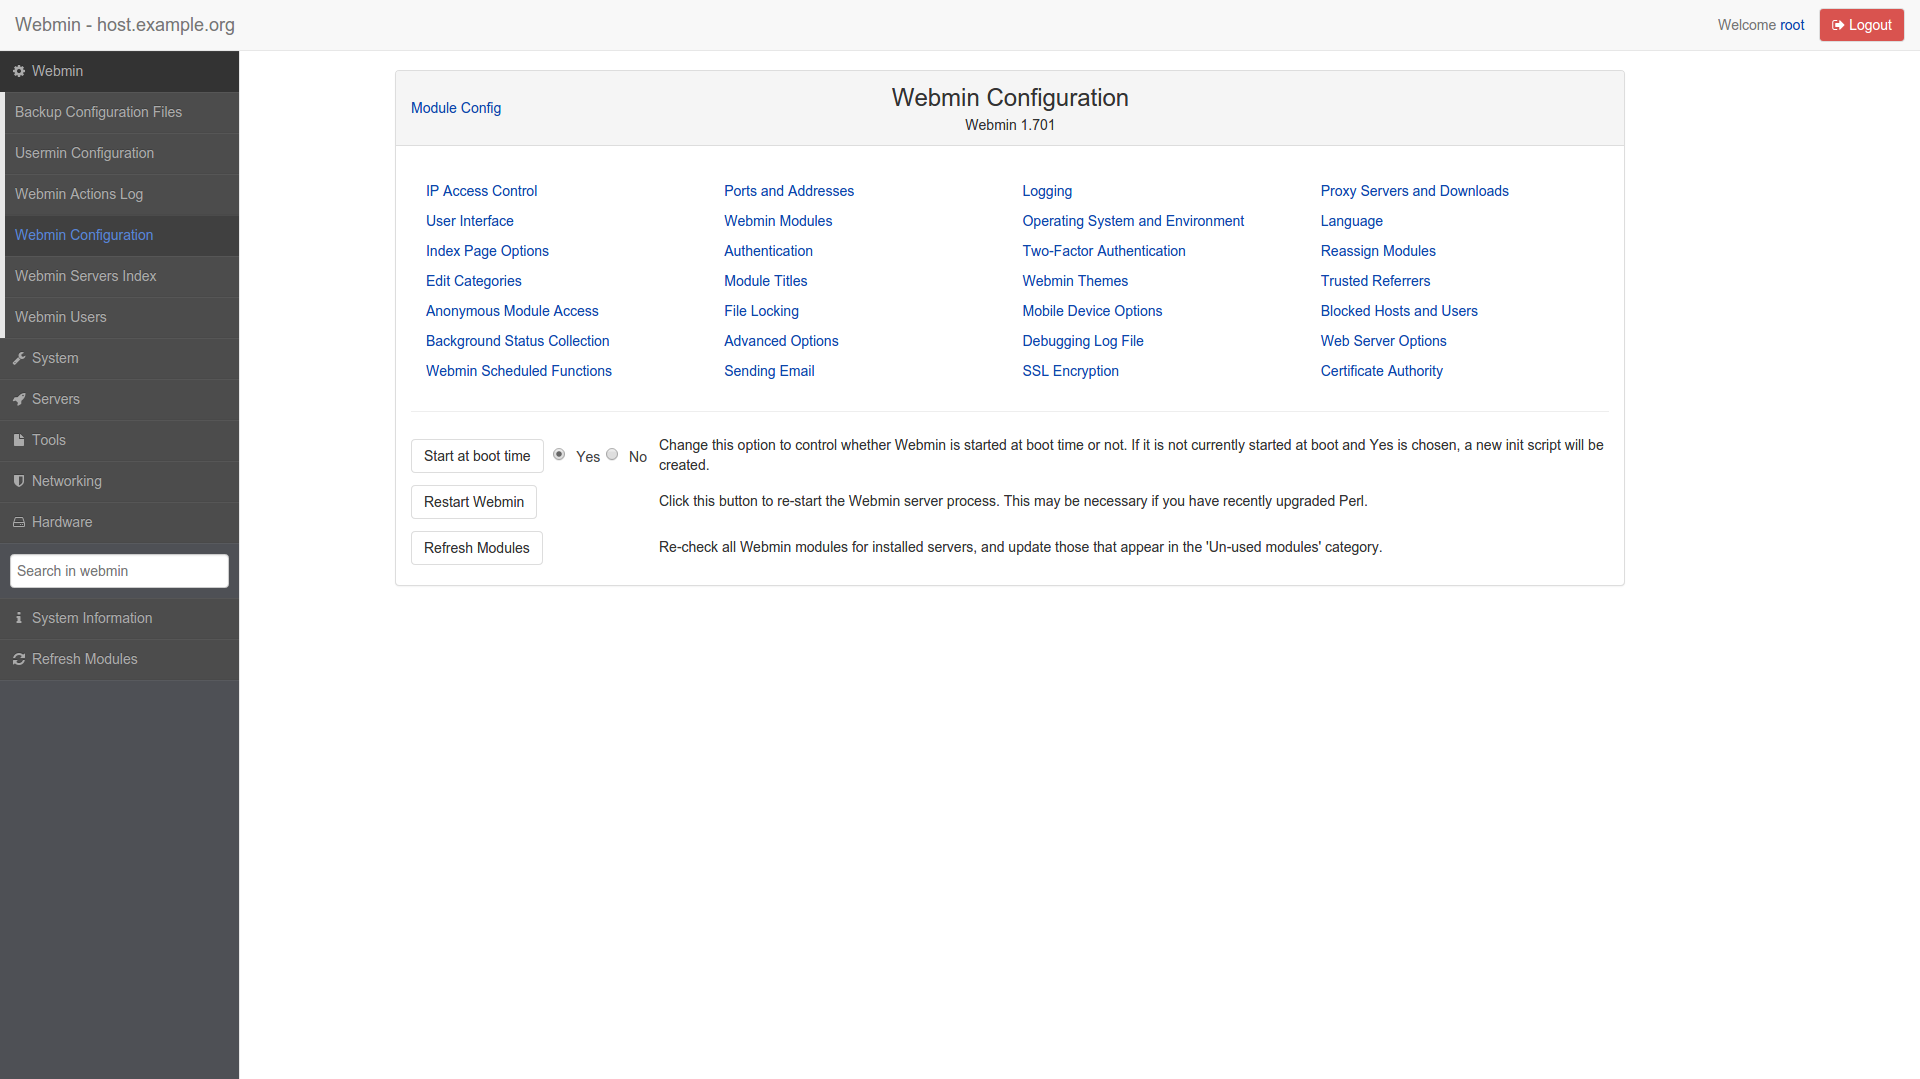
Task: Open System Information from the sidebar
Action: tap(119, 618)
